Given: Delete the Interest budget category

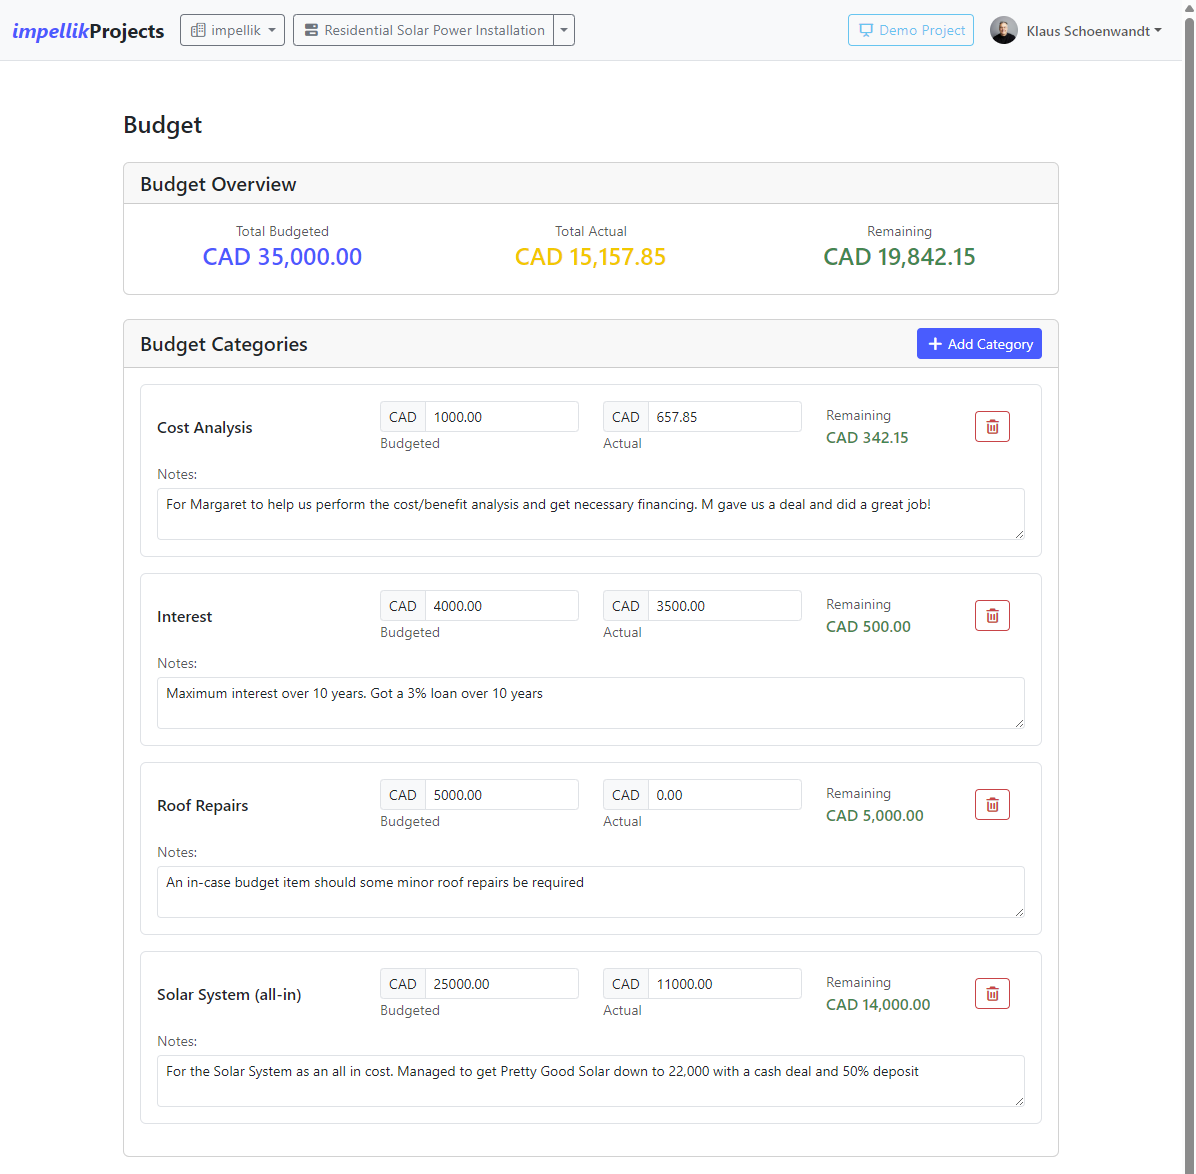Looking at the screenshot, I should click(992, 616).
